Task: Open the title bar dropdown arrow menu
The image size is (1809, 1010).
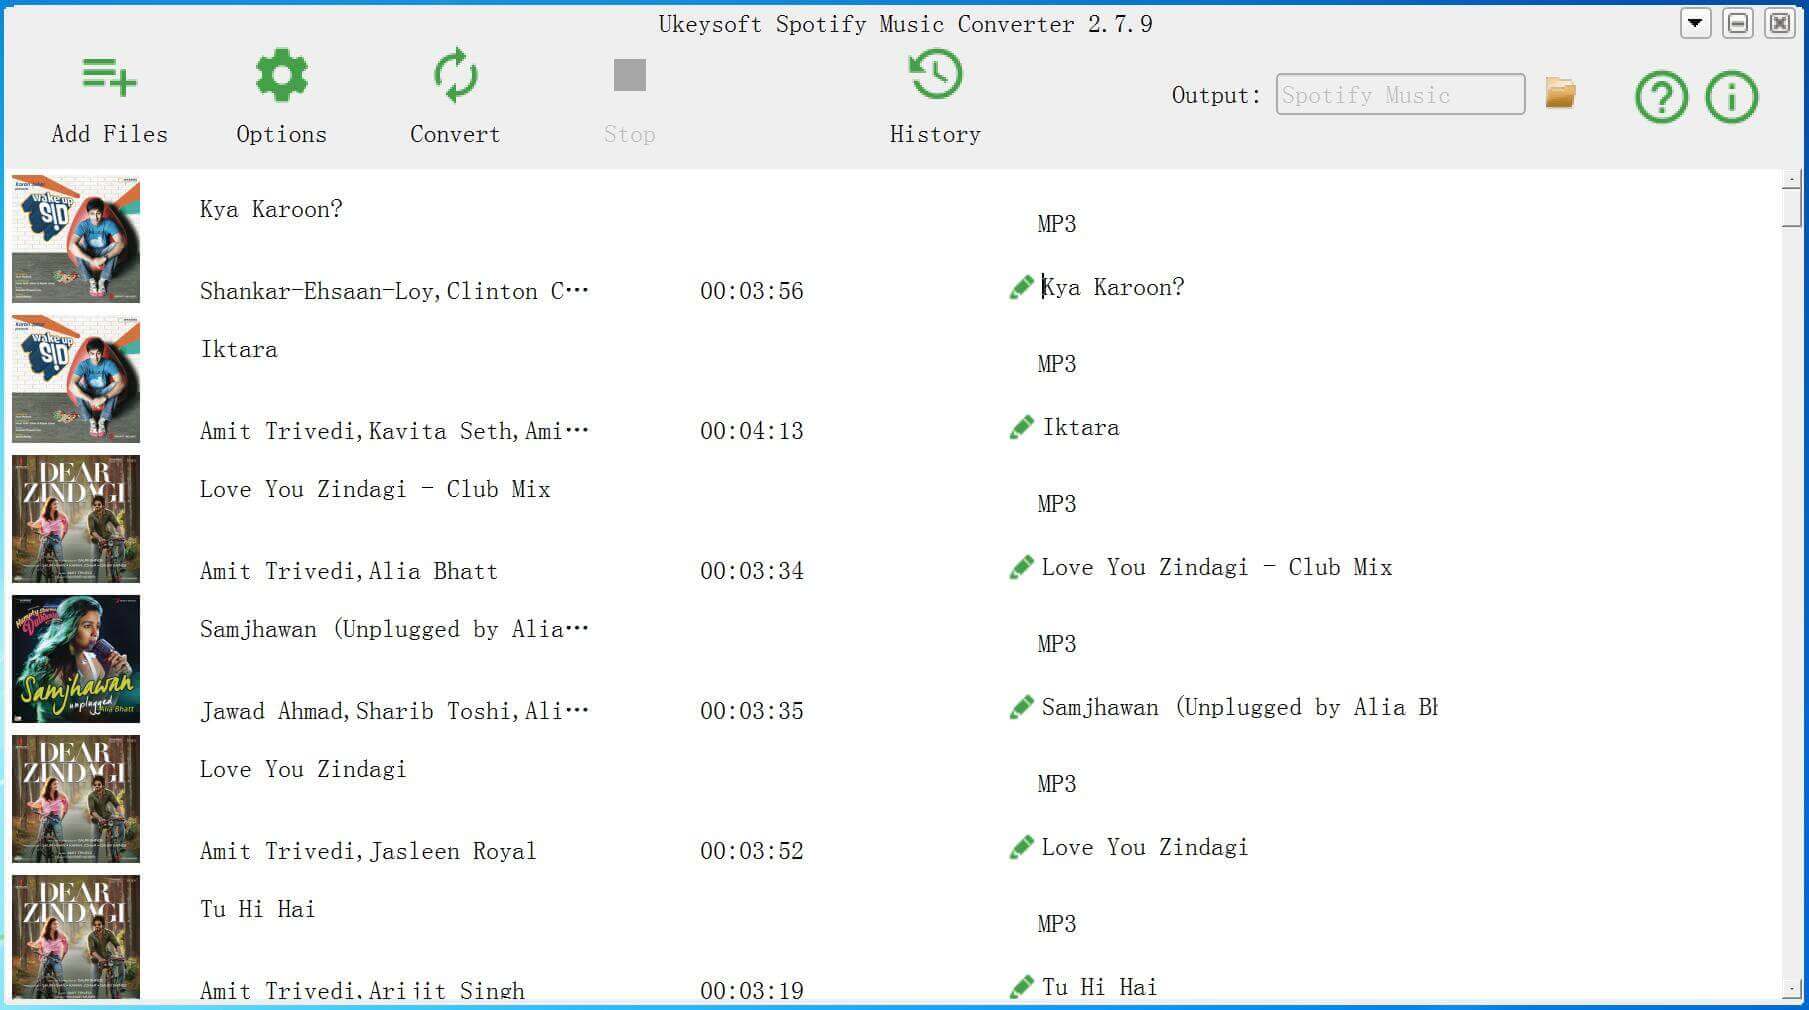Action: click(1695, 23)
